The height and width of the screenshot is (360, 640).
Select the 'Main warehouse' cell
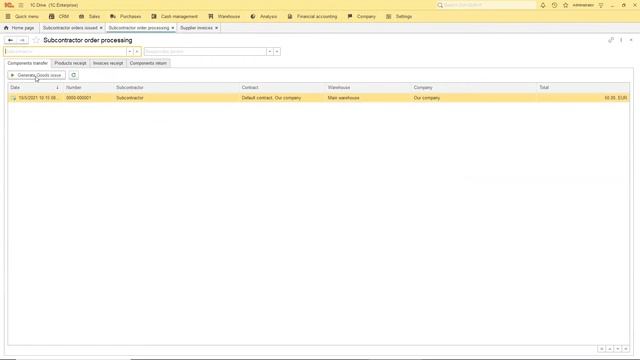[368, 98]
